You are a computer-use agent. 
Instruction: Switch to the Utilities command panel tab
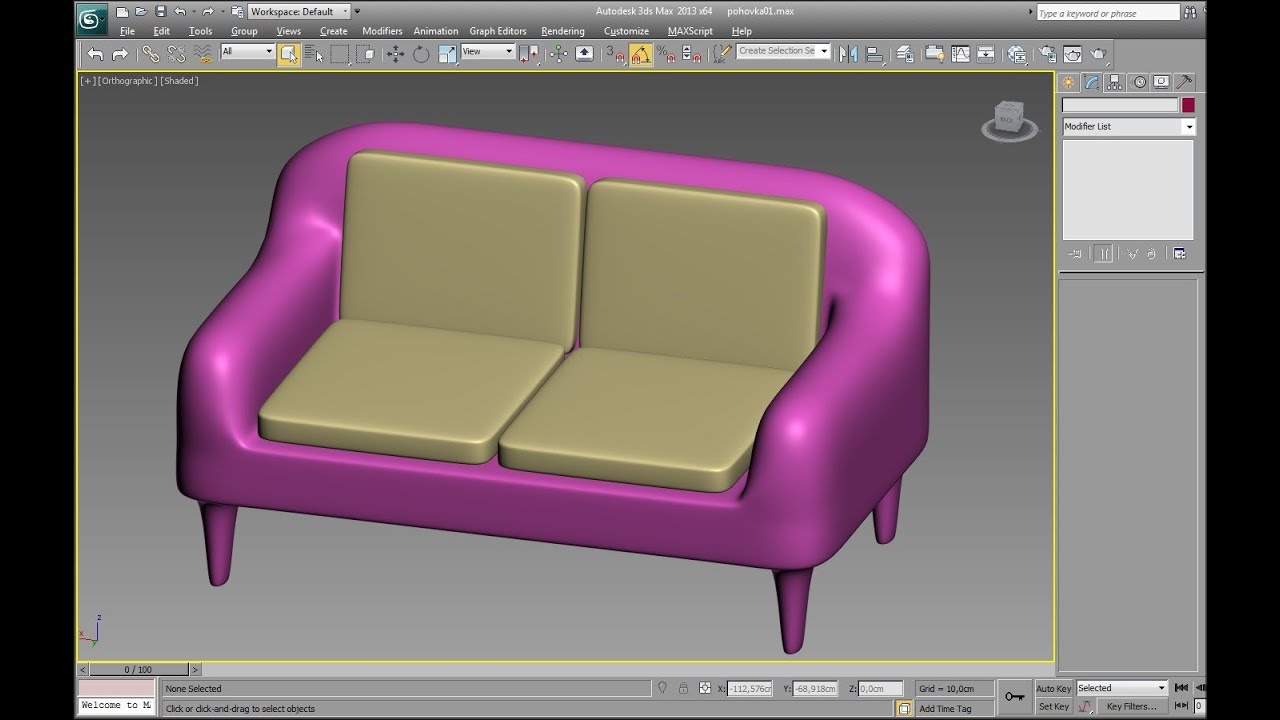1184,82
